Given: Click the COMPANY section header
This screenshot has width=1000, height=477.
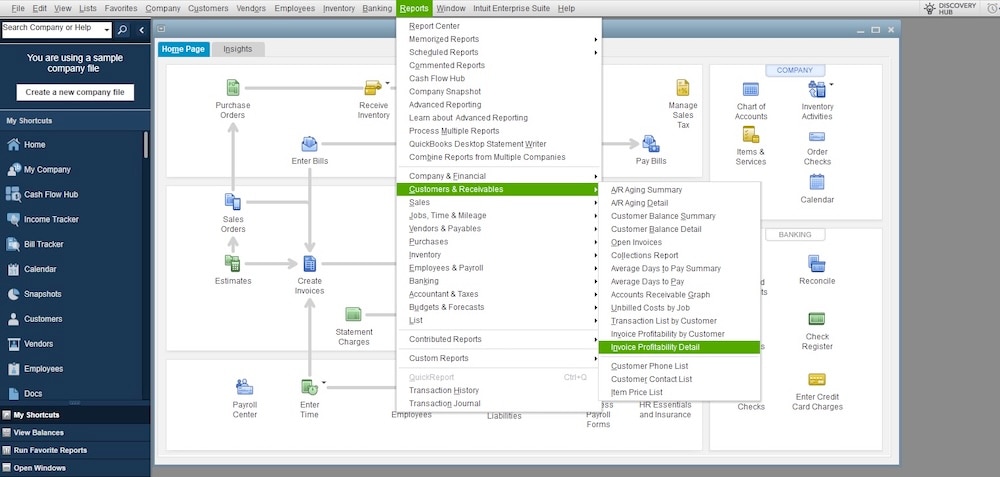Looking at the screenshot, I should (795, 70).
